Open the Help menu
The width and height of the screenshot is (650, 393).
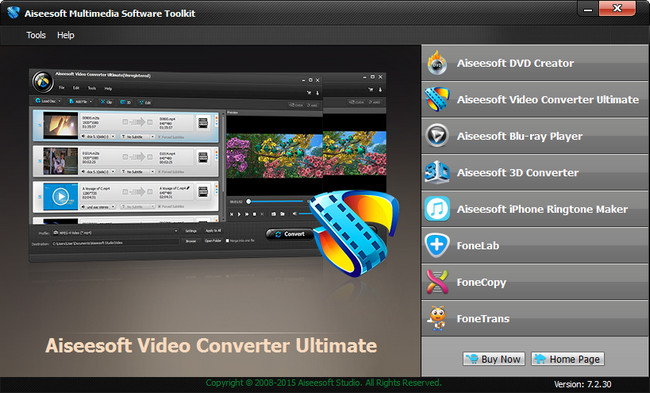(65, 35)
